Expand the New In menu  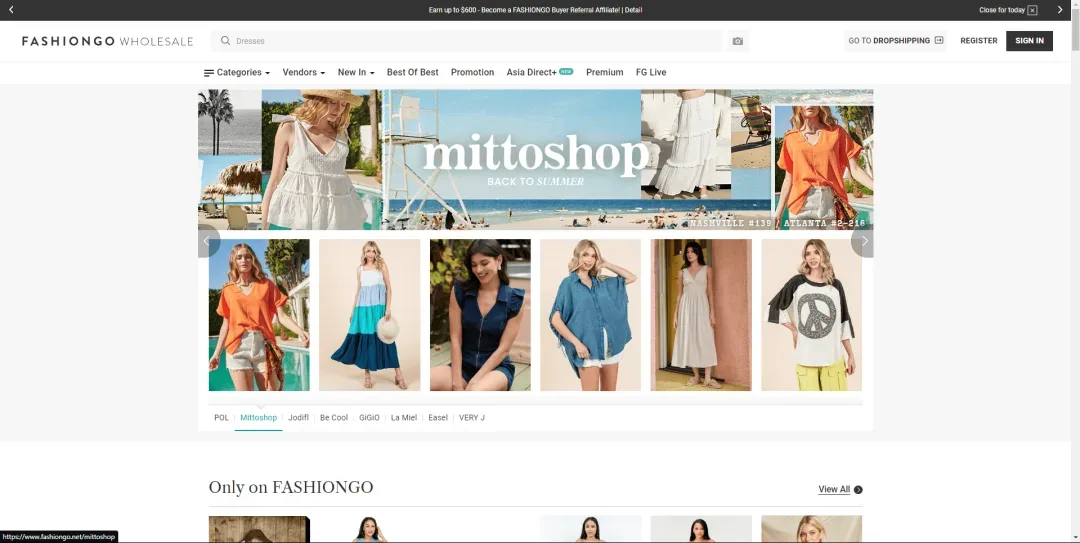click(355, 72)
